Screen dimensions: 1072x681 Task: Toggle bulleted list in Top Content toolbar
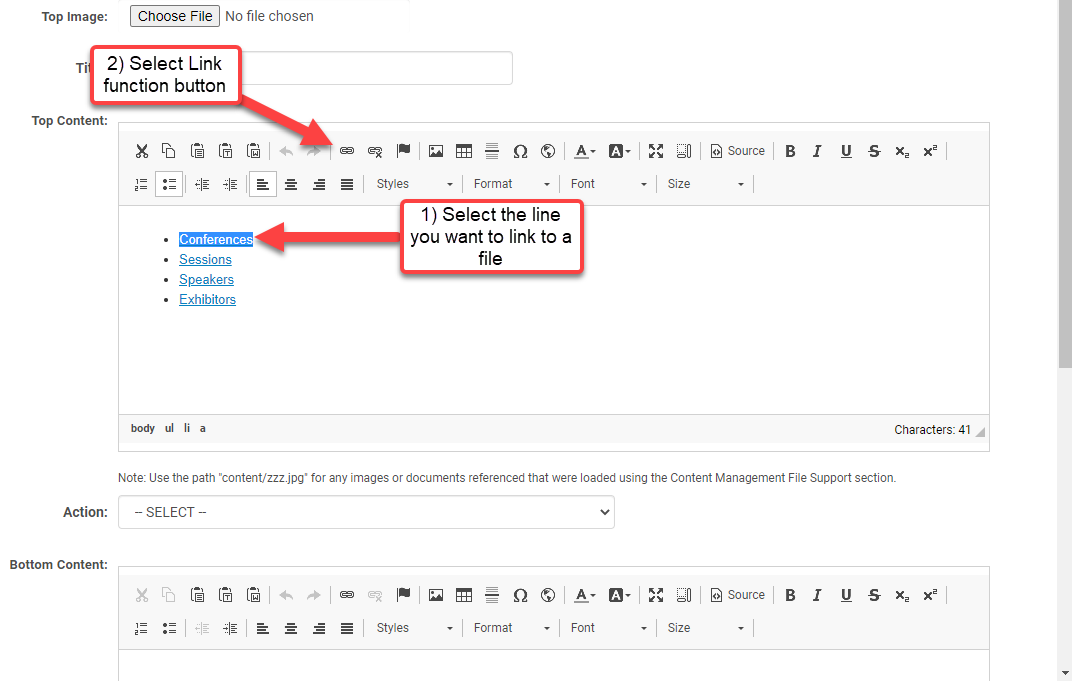(169, 184)
